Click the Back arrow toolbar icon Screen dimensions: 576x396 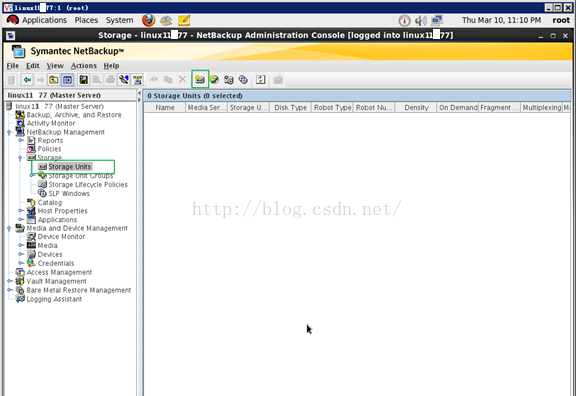pyautogui.click(x=27, y=80)
